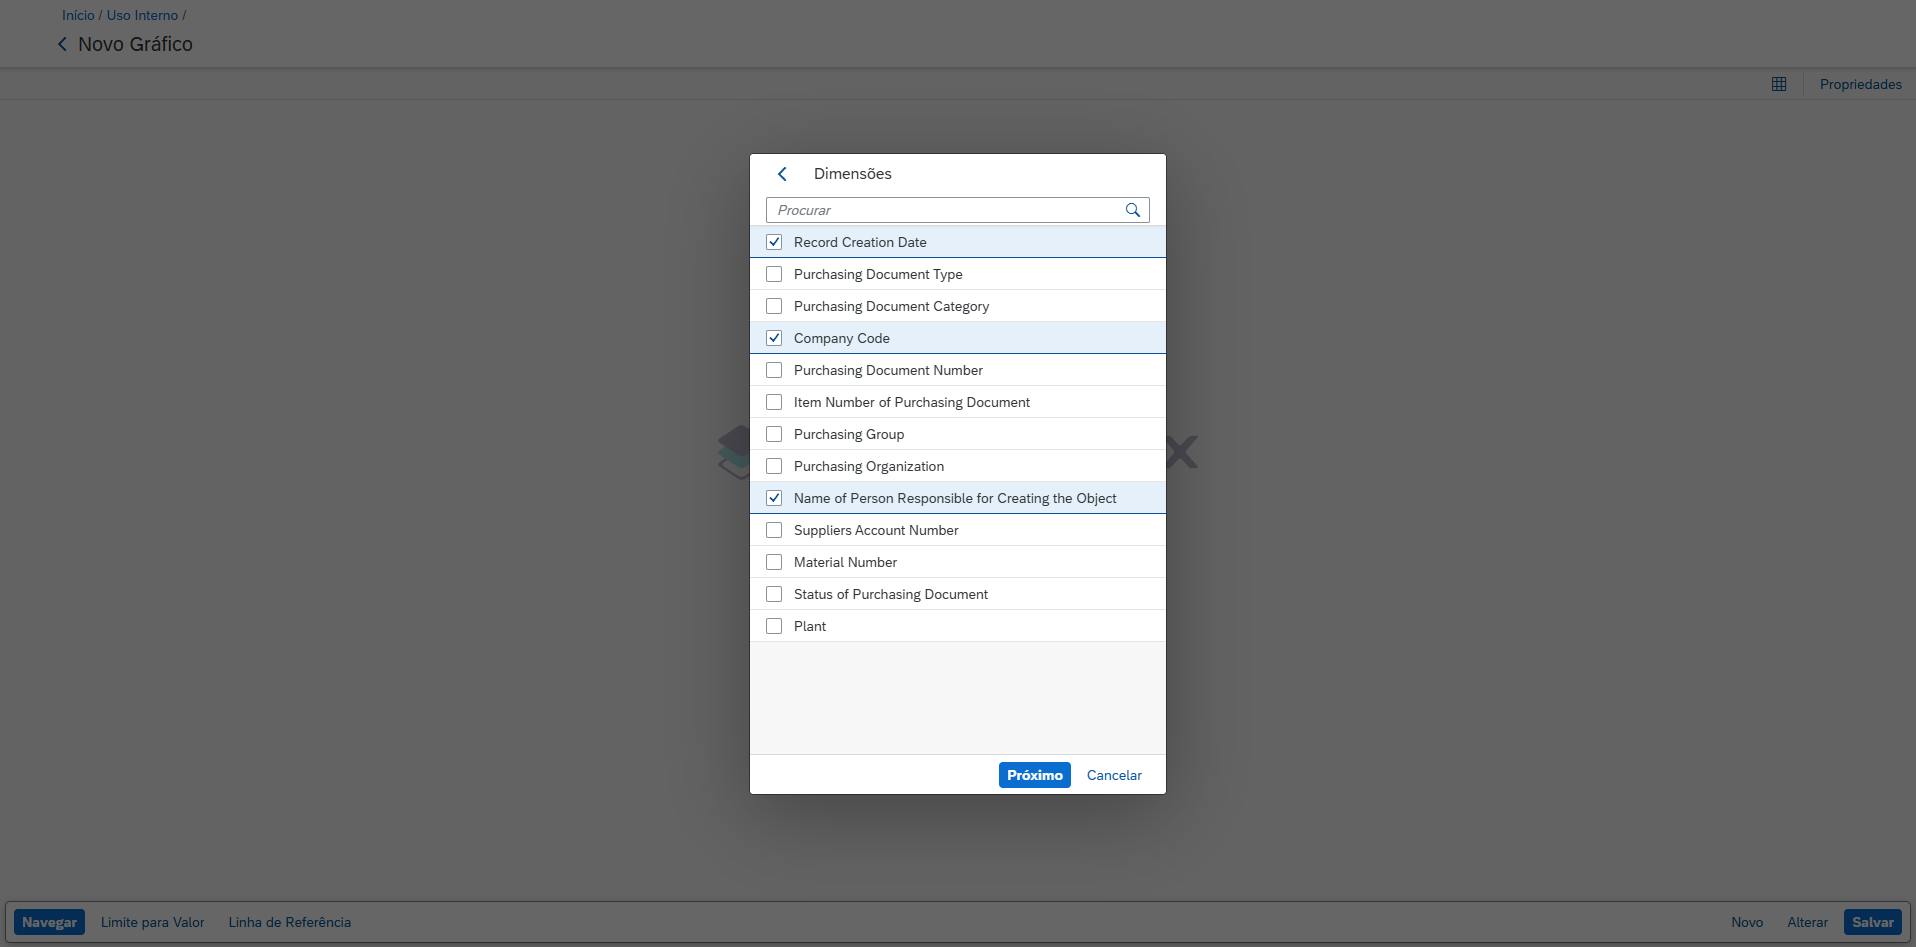Tick the Plant dimension checkbox

pyautogui.click(x=774, y=626)
